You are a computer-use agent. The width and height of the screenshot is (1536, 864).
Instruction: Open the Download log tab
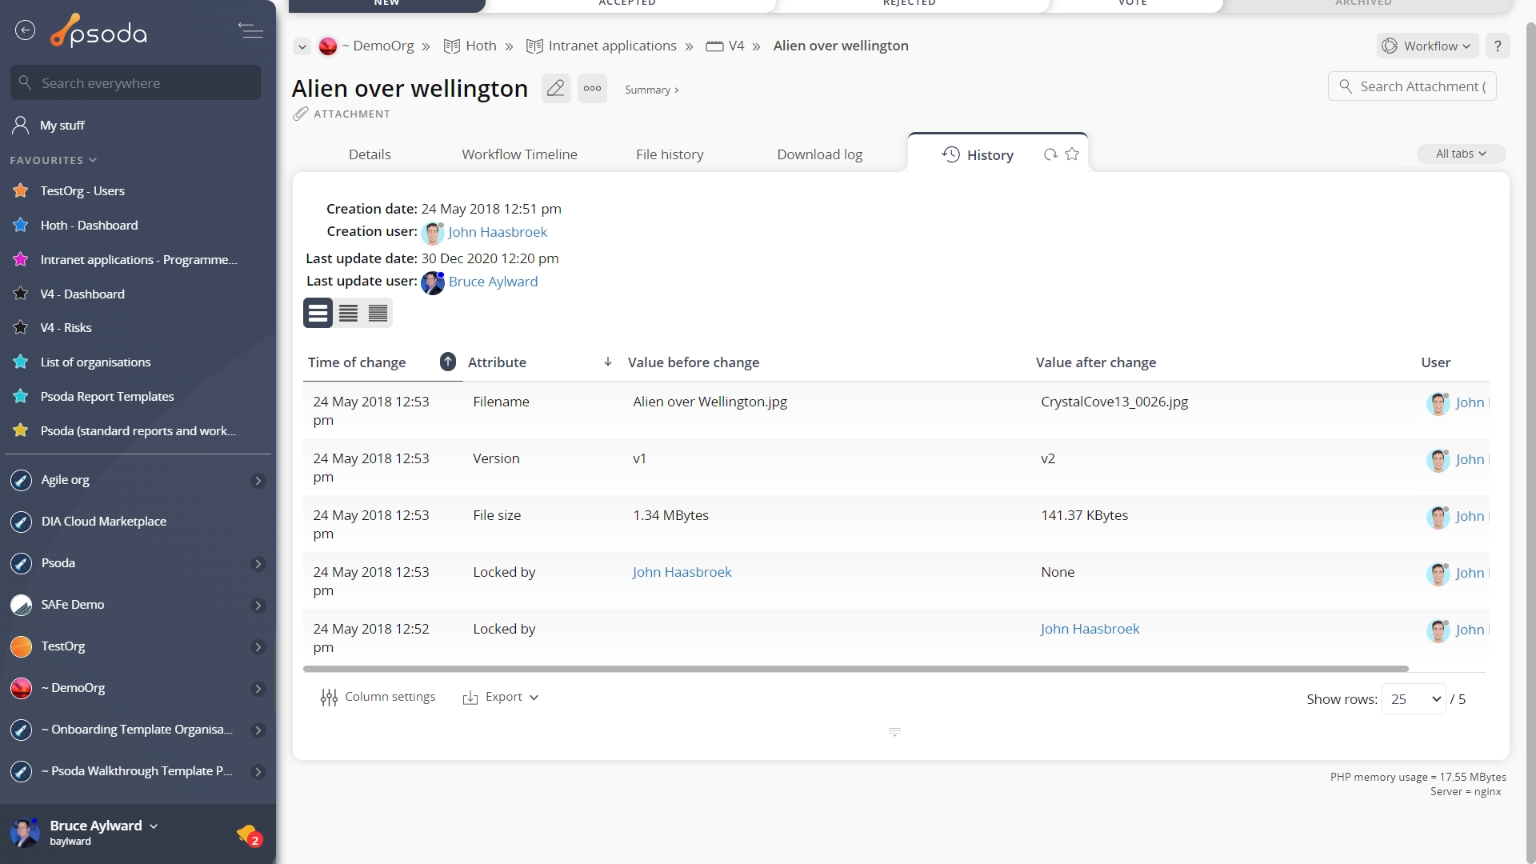tap(819, 155)
